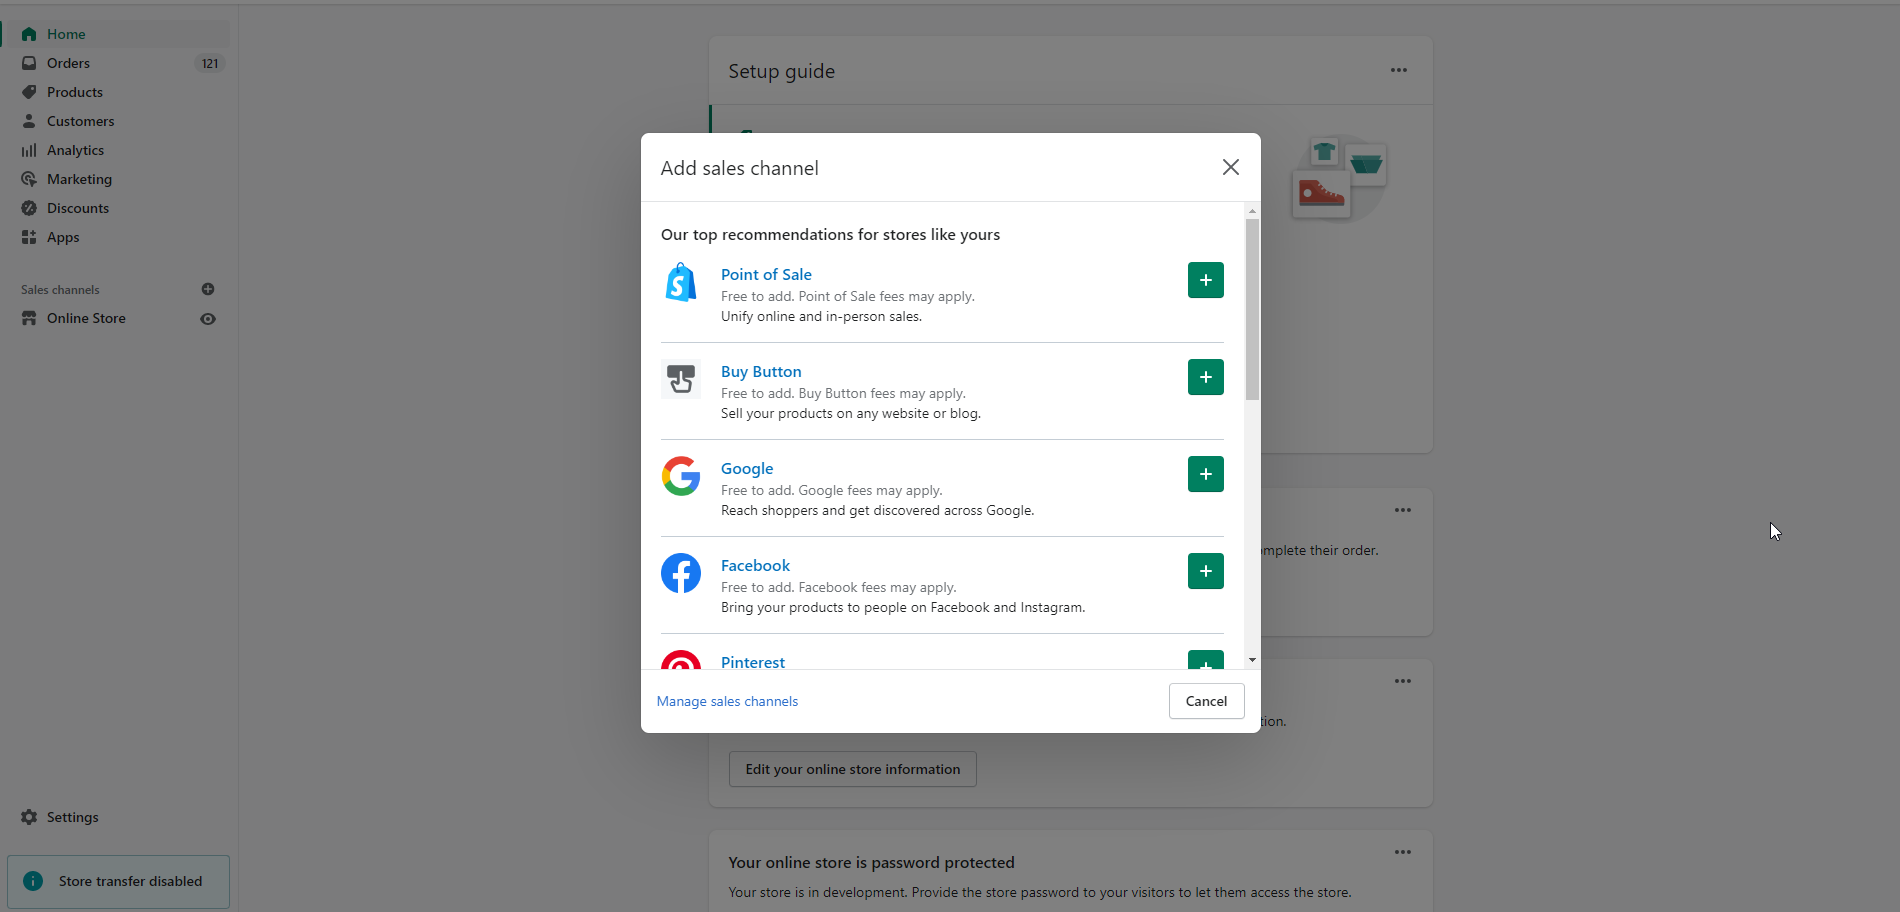
Task: Add the Pinterest sales channel
Action: click(1205, 660)
